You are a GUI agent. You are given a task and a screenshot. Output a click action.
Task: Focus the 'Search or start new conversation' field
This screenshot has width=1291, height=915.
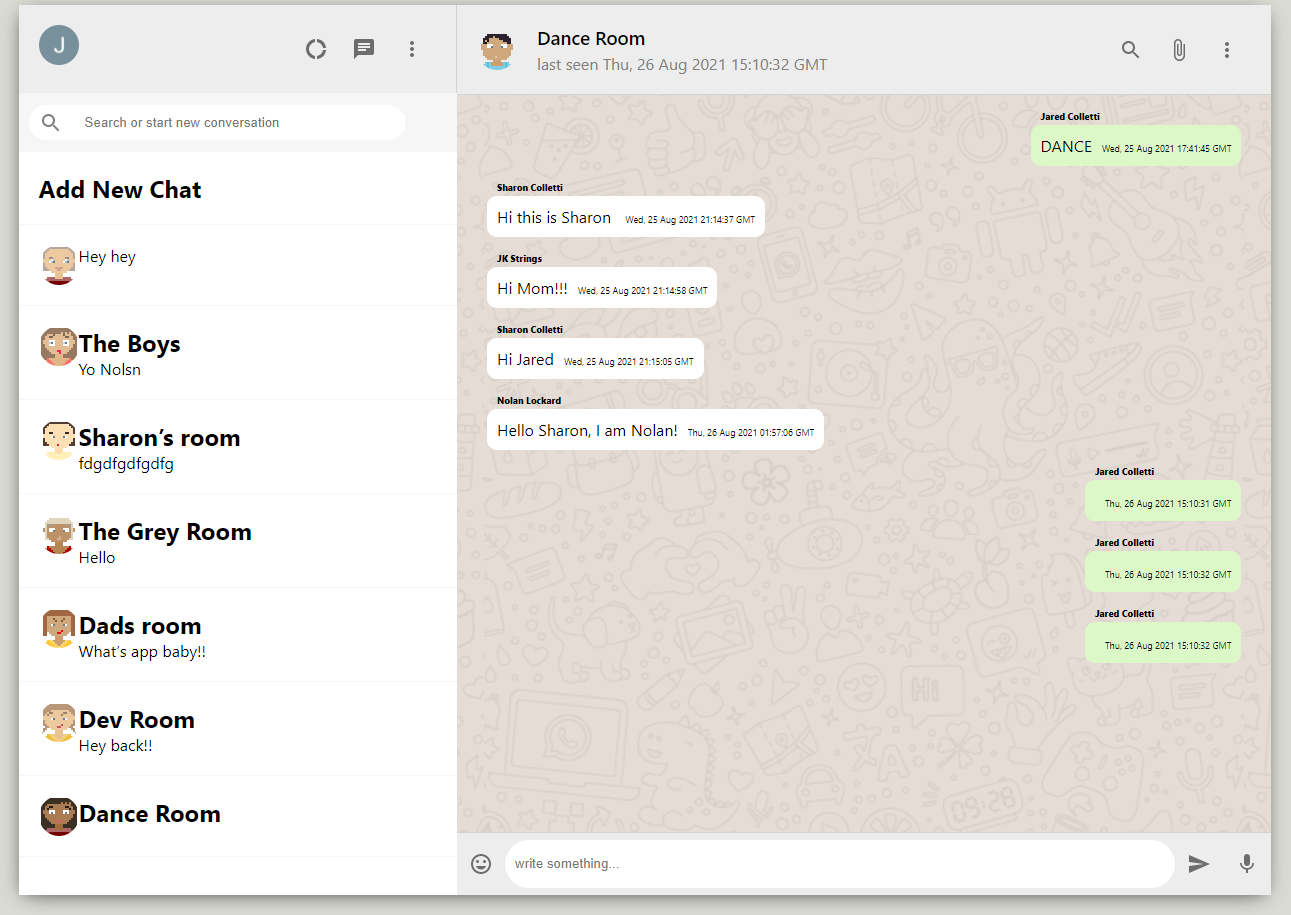(218, 123)
